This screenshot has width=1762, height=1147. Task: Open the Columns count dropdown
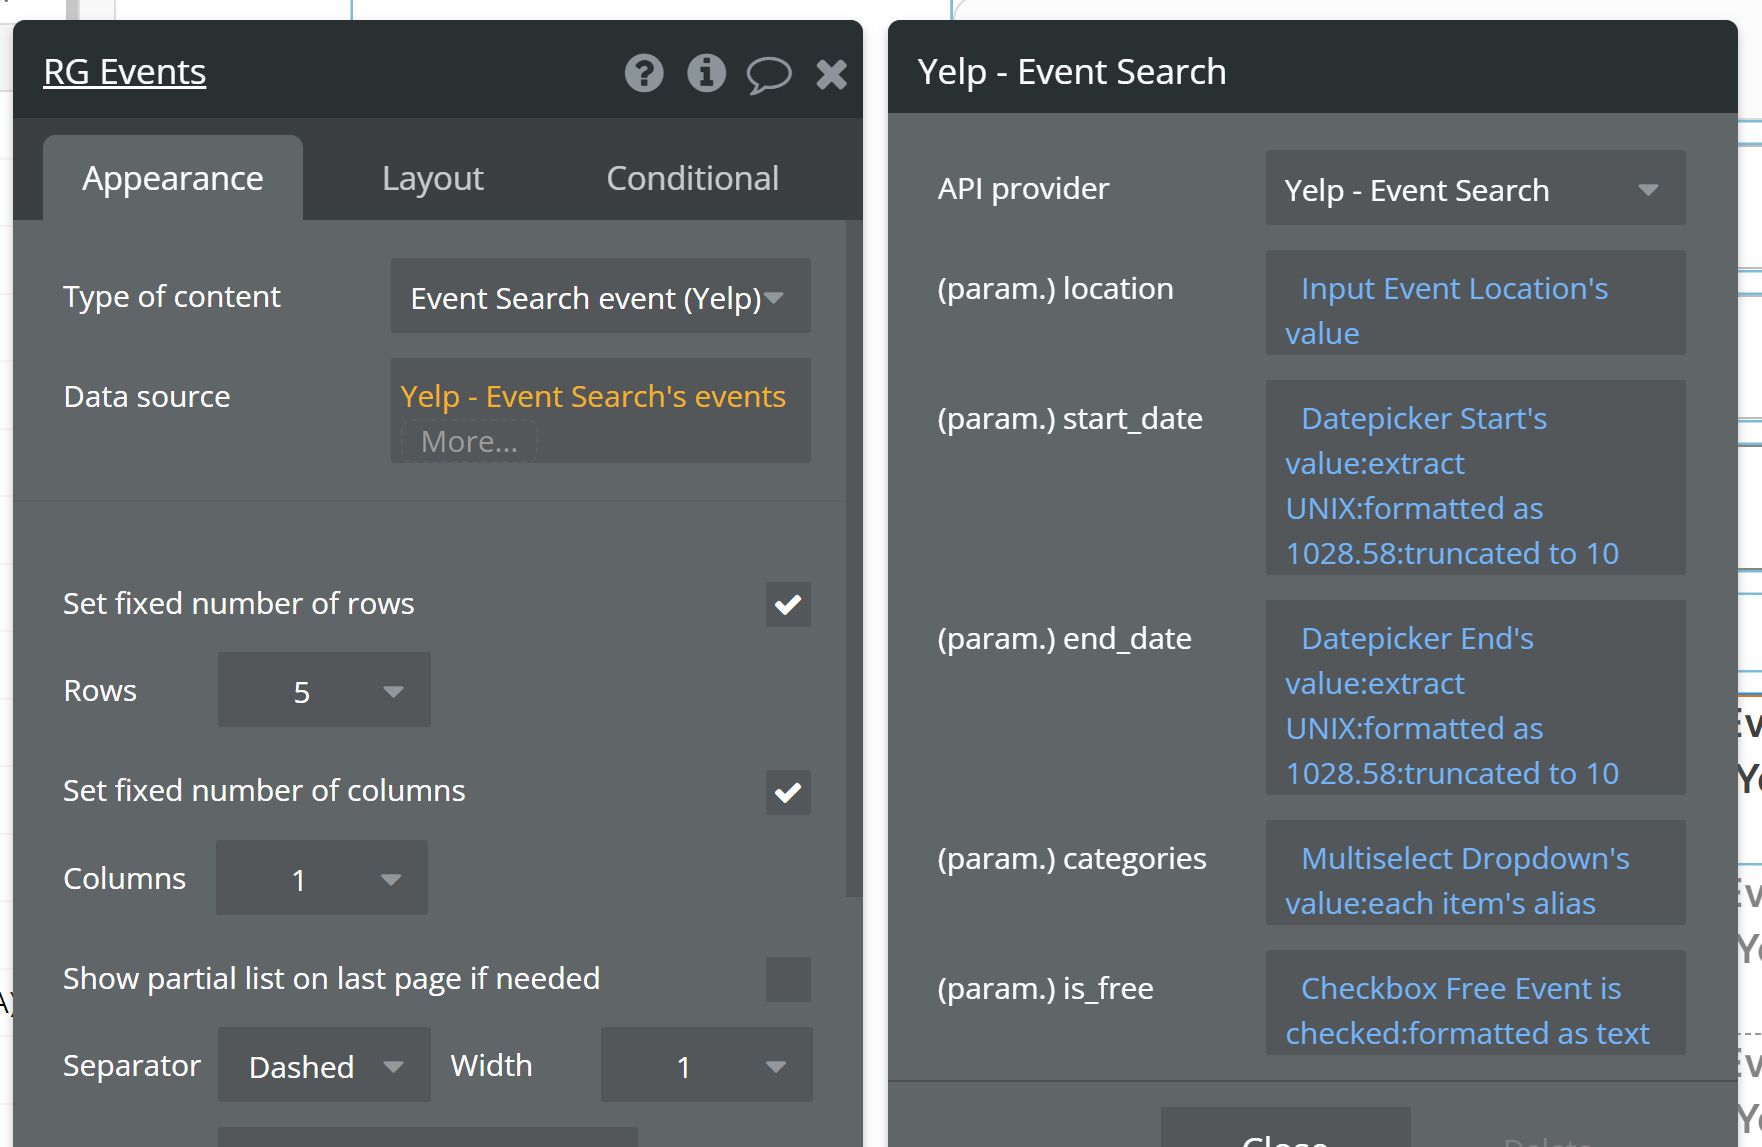coord(322,879)
